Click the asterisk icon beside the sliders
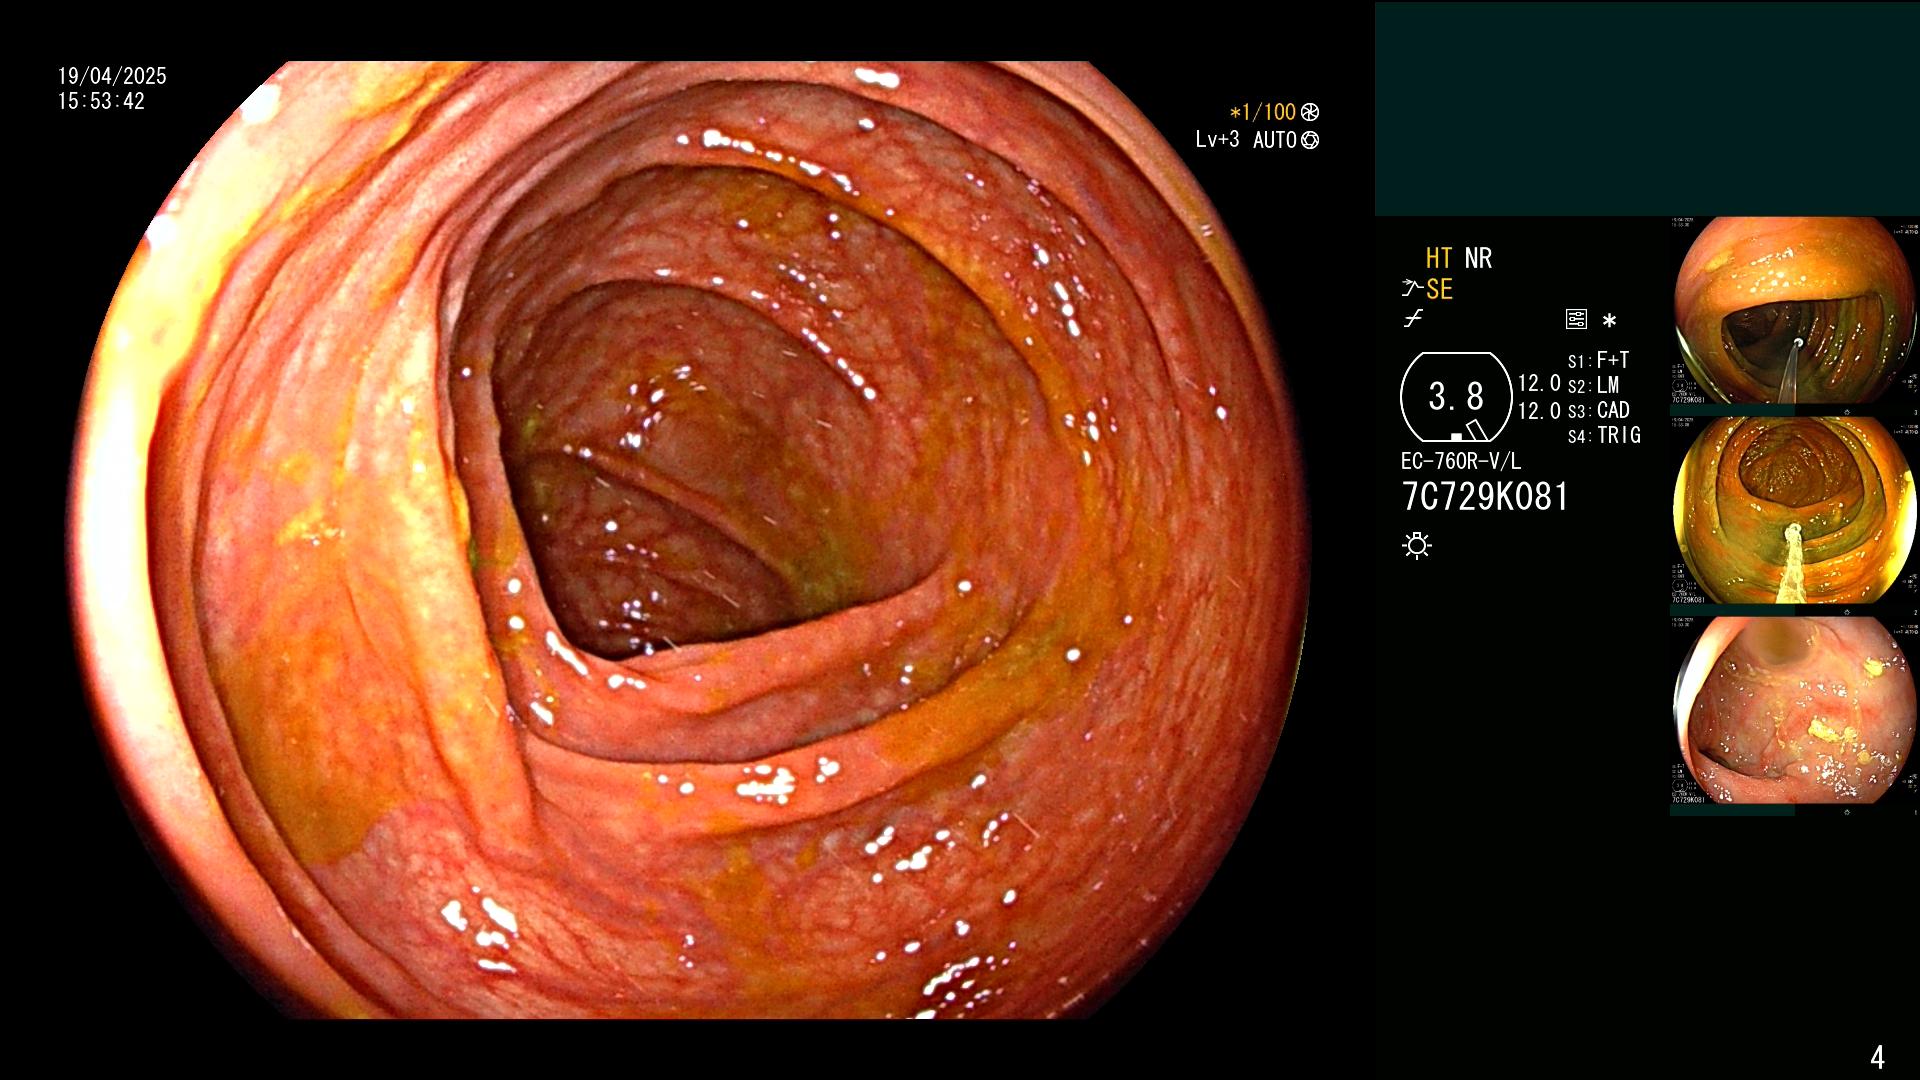1920x1080 pixels. point(1609,321)
